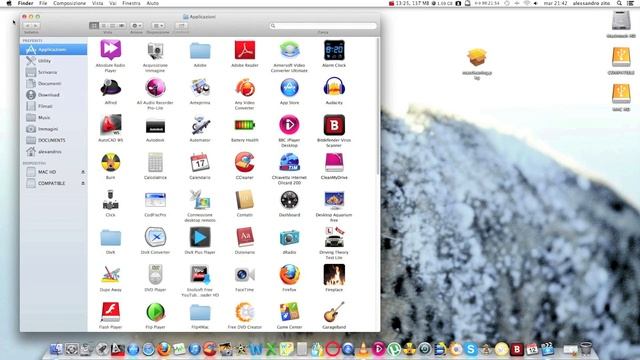Screen dimensions: 640x360
Task: Select the Dizionario book icon
Action: (x=244, y=237)
